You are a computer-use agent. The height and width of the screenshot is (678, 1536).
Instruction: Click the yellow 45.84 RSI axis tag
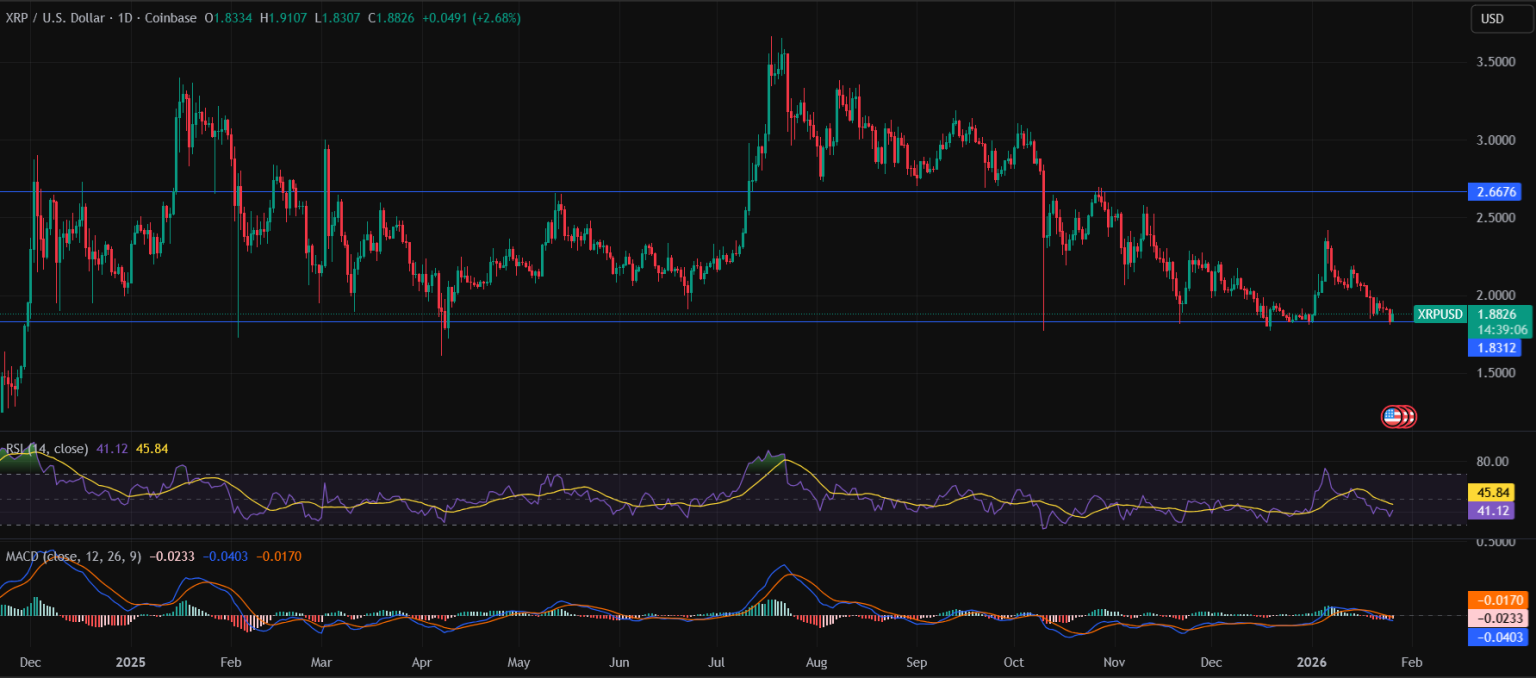click(x=1493, y=493)
